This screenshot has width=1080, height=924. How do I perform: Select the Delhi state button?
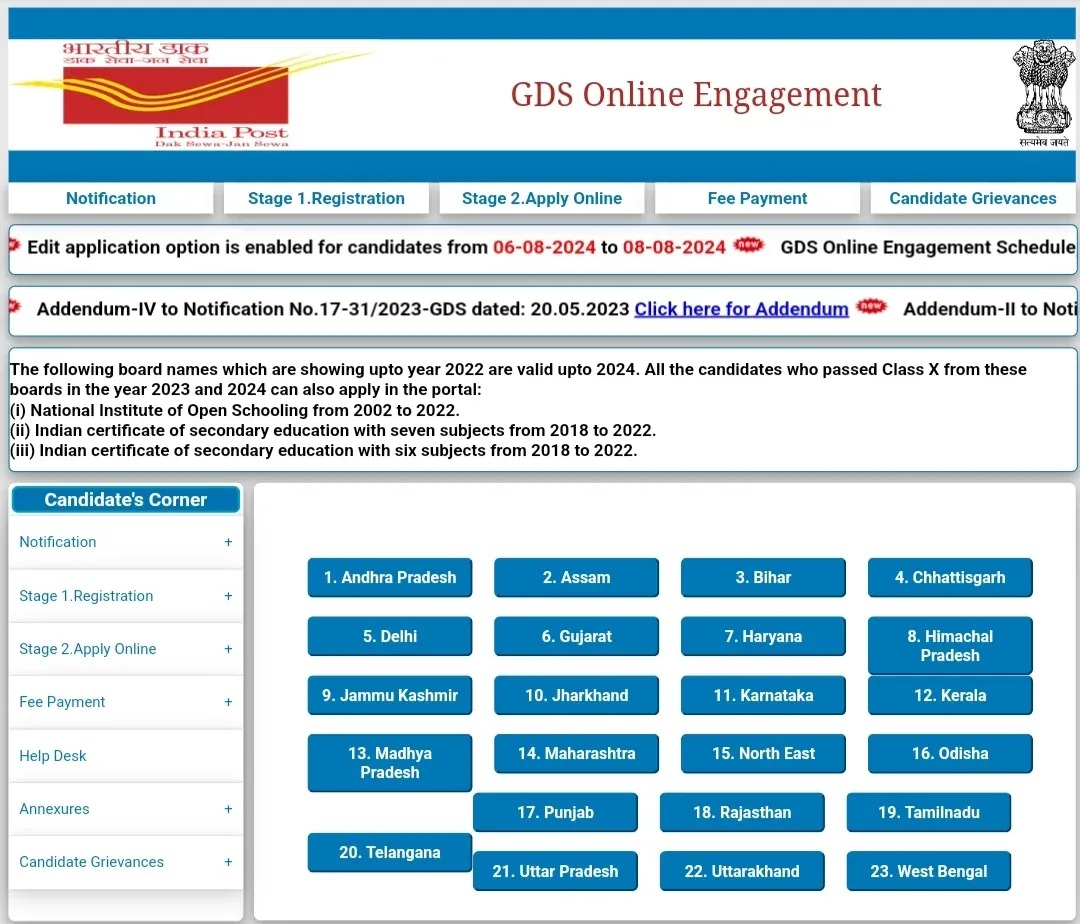pyautogui.click(x=390, y=636)
